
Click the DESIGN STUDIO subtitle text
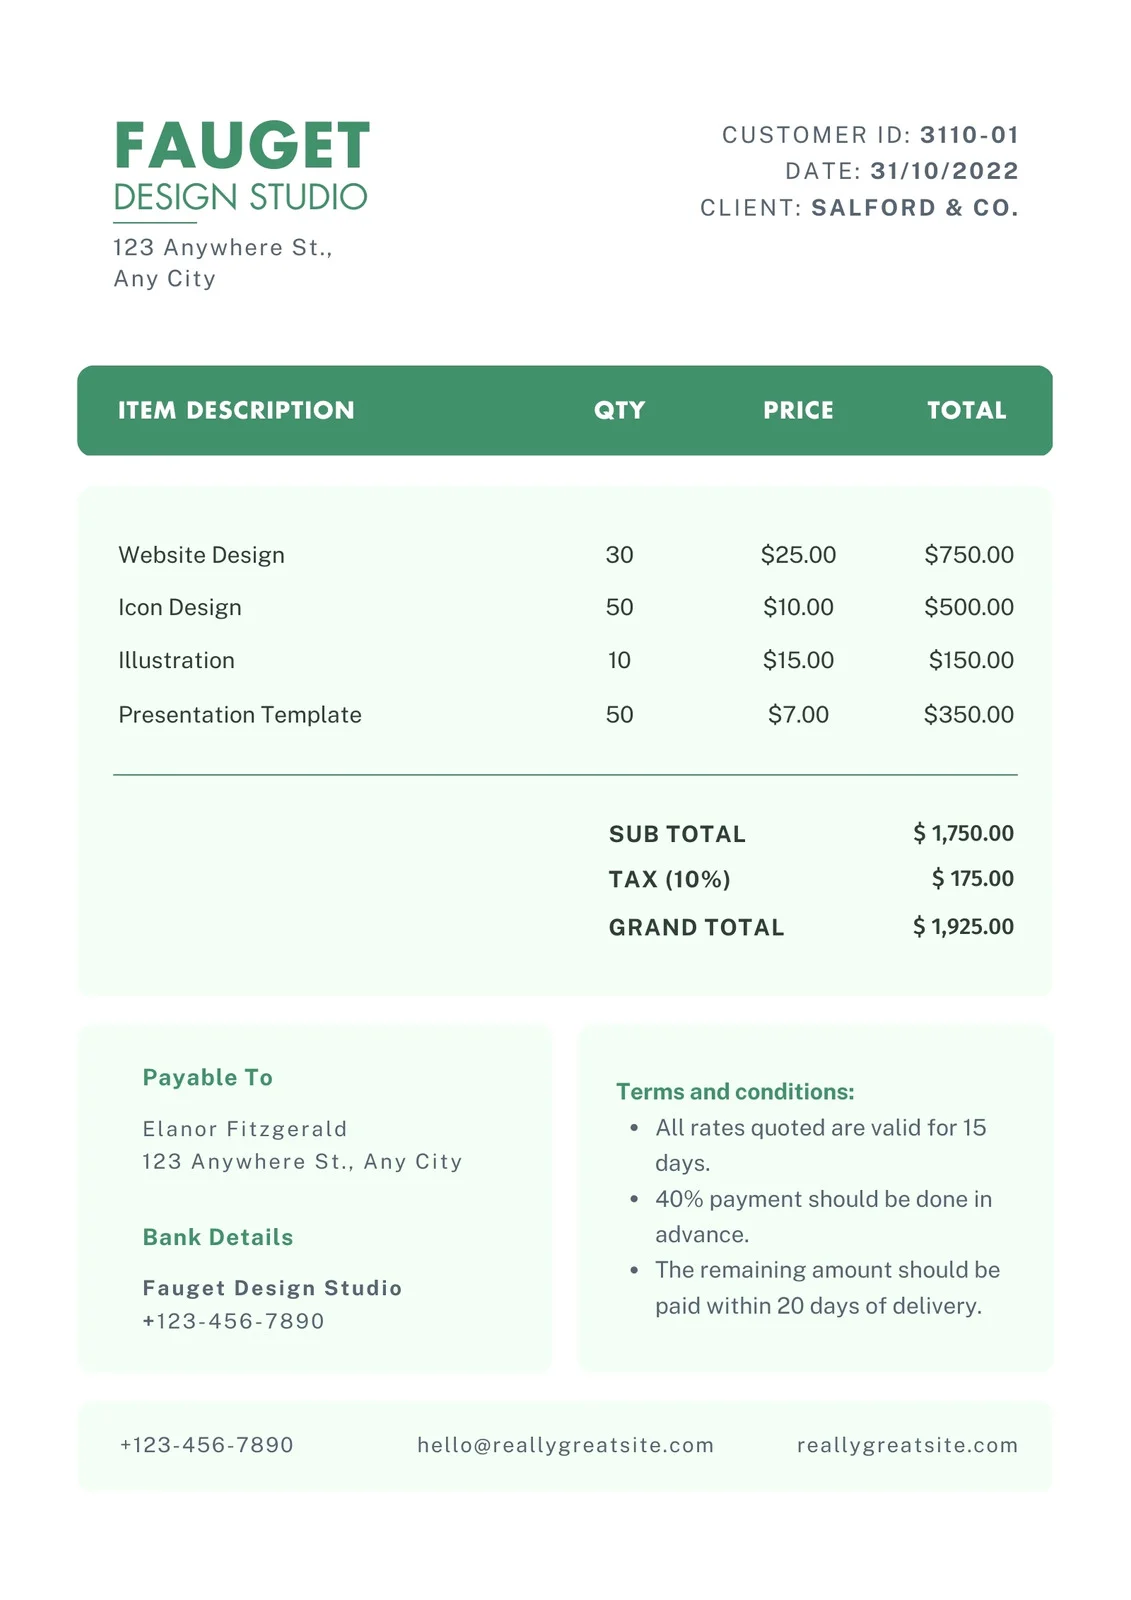240,197
